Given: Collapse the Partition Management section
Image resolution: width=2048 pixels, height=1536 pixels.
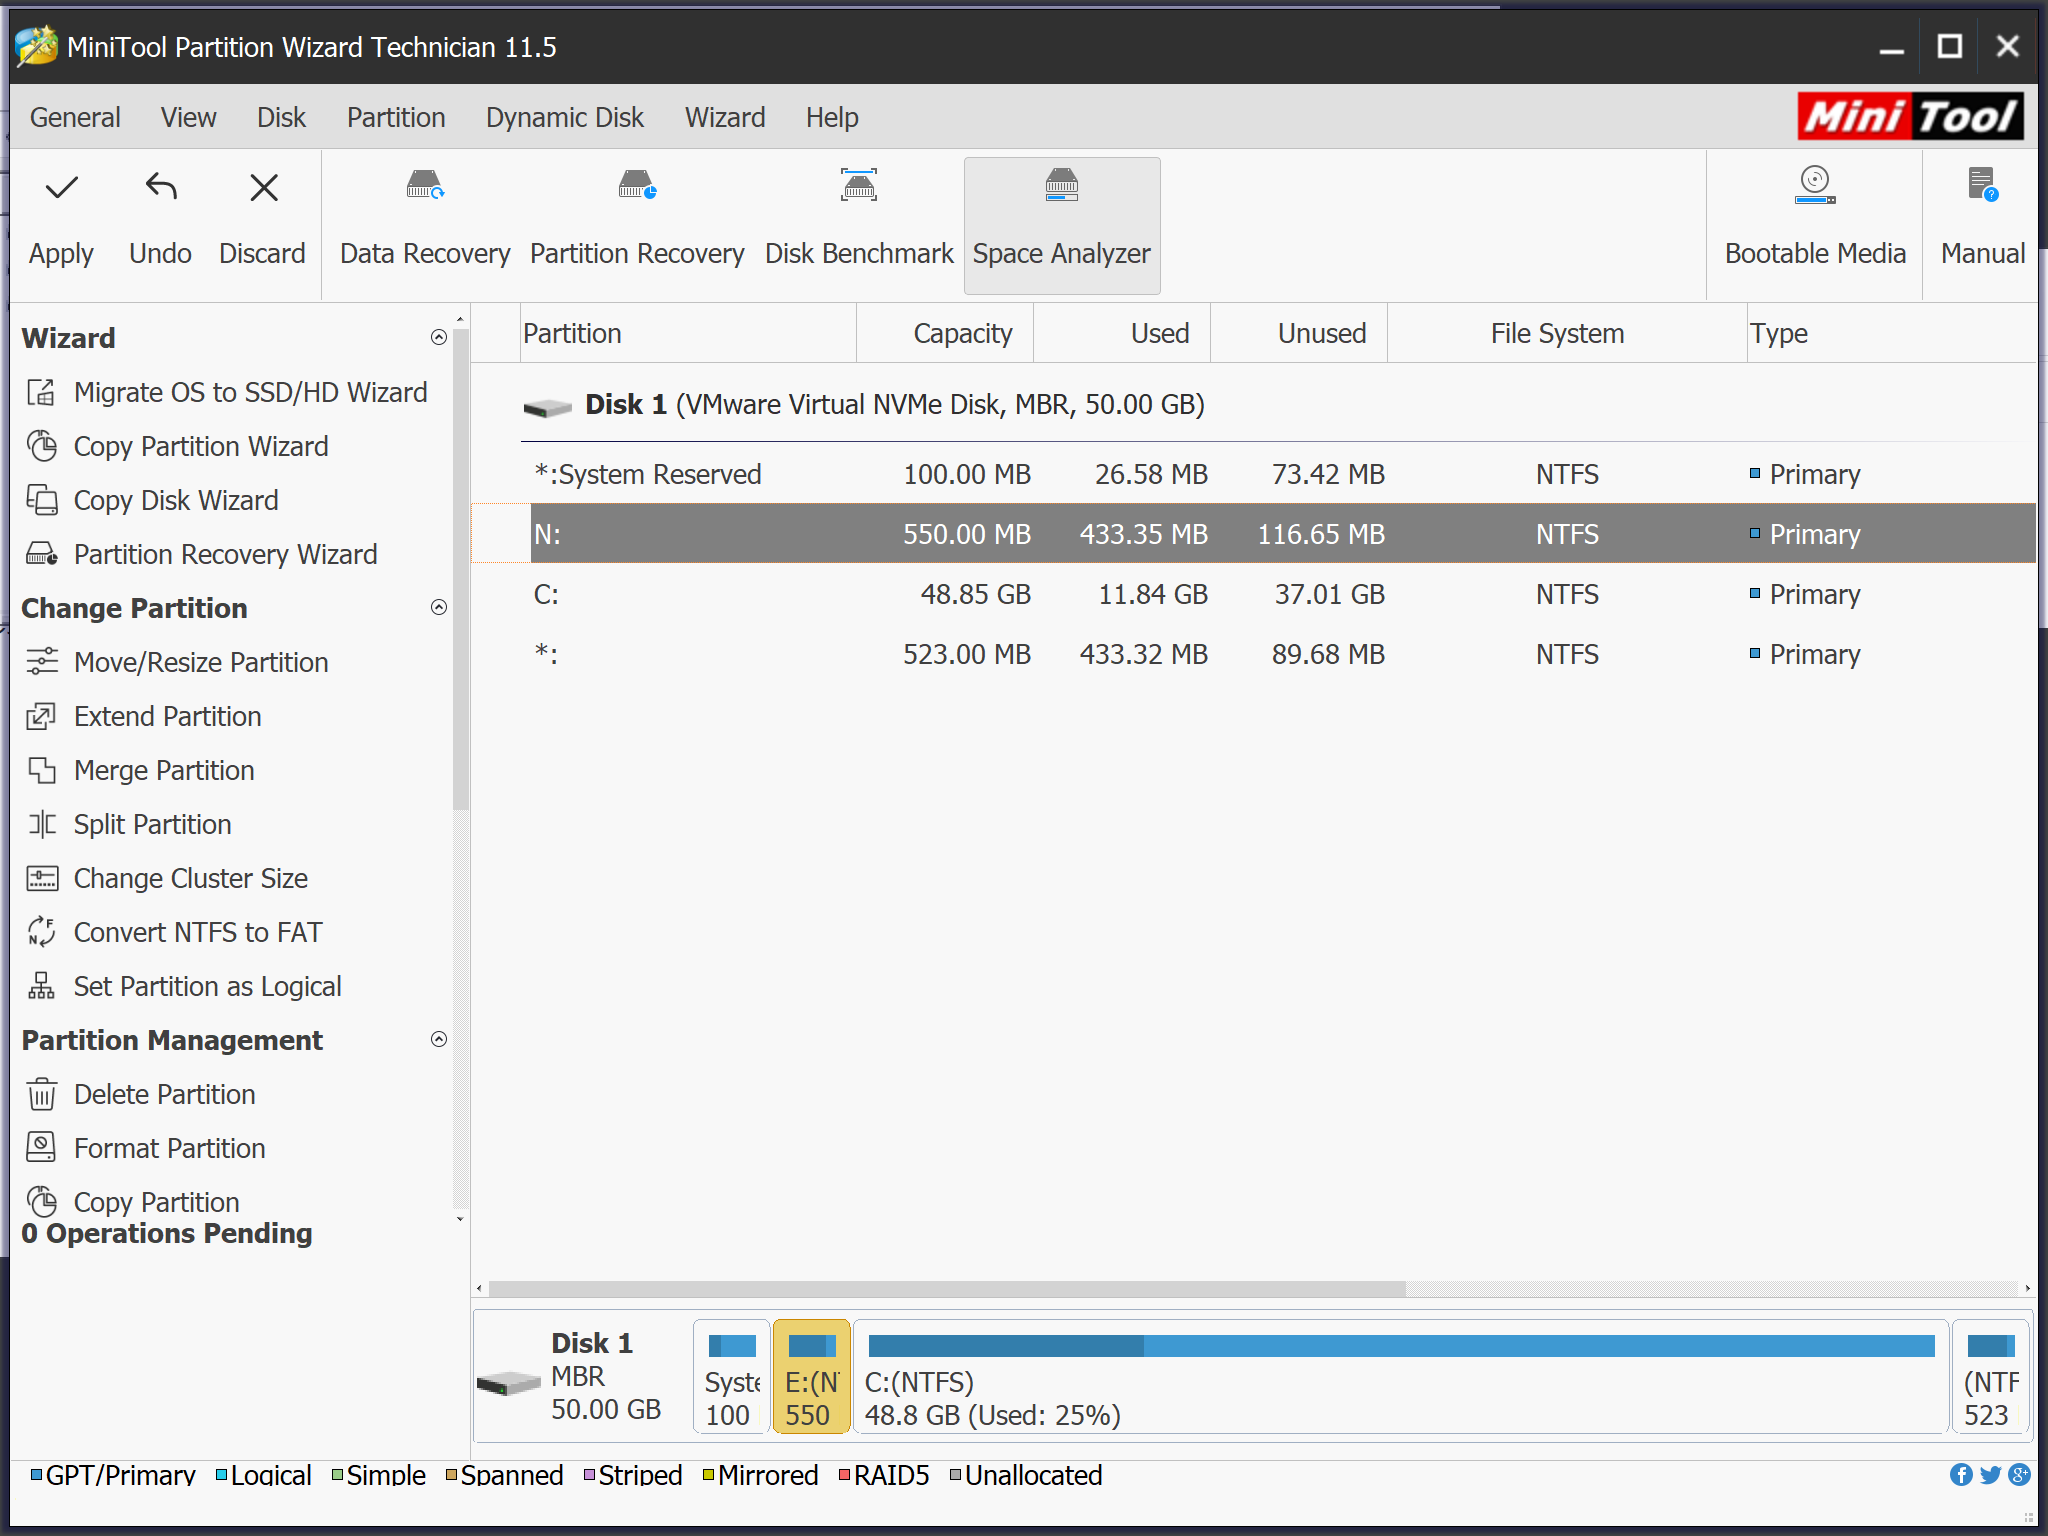Looking at the screenshot, I should tap(438, 1040).
